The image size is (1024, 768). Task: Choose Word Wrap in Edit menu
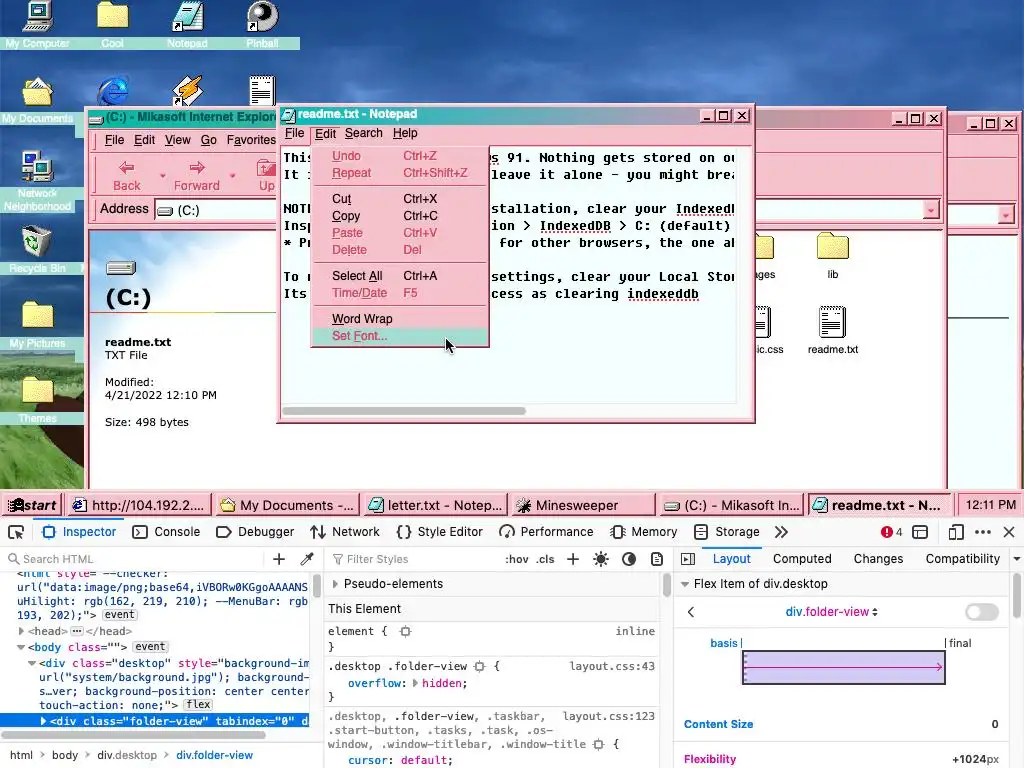400,319
